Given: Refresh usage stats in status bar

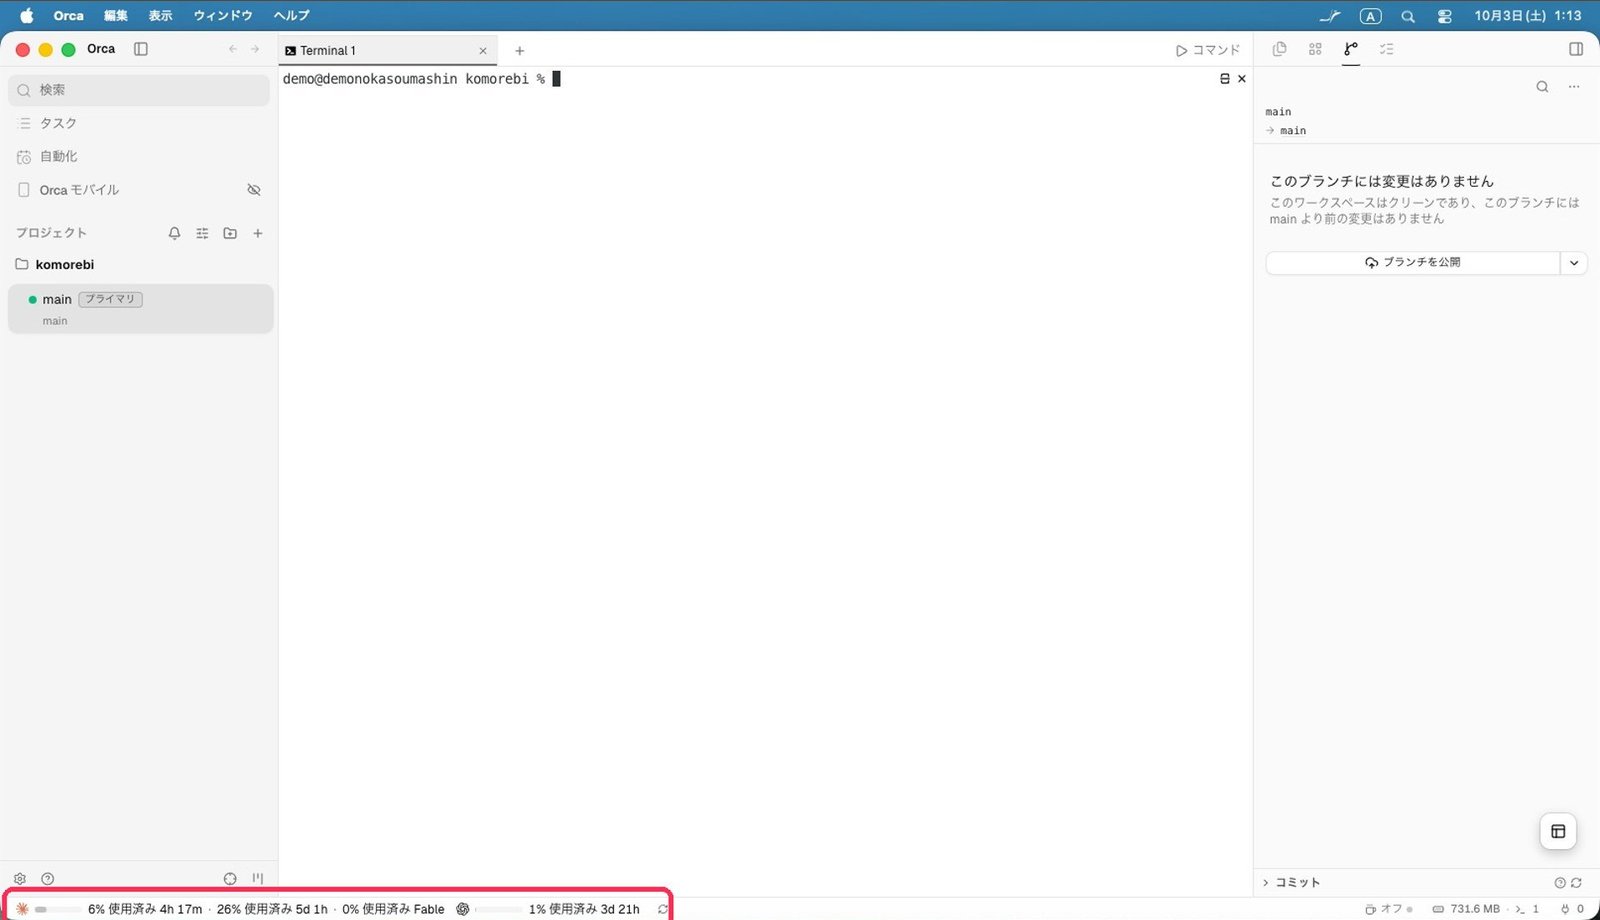Looking at the screenshot, I should [662, 909].
